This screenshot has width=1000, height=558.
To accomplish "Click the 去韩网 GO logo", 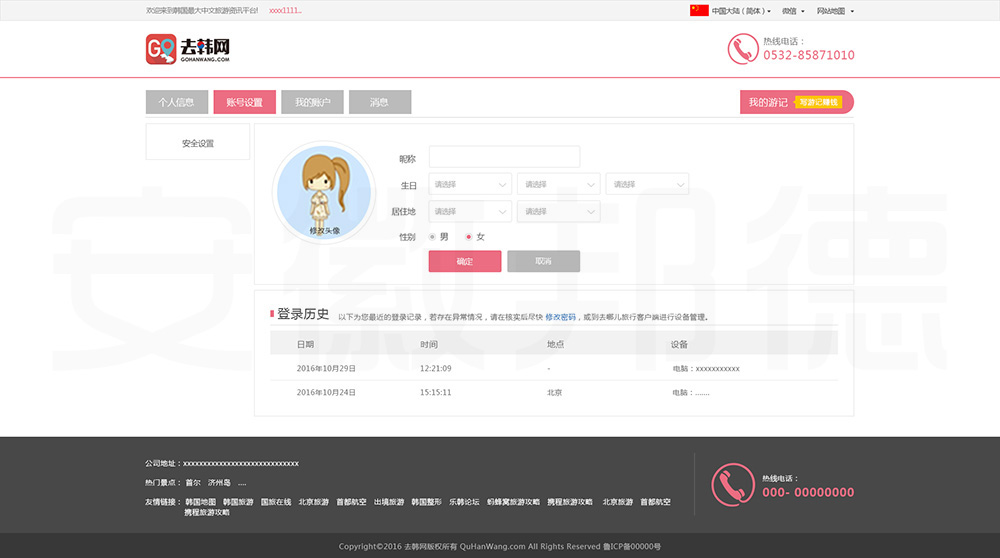I will click(x=188, y=49).
